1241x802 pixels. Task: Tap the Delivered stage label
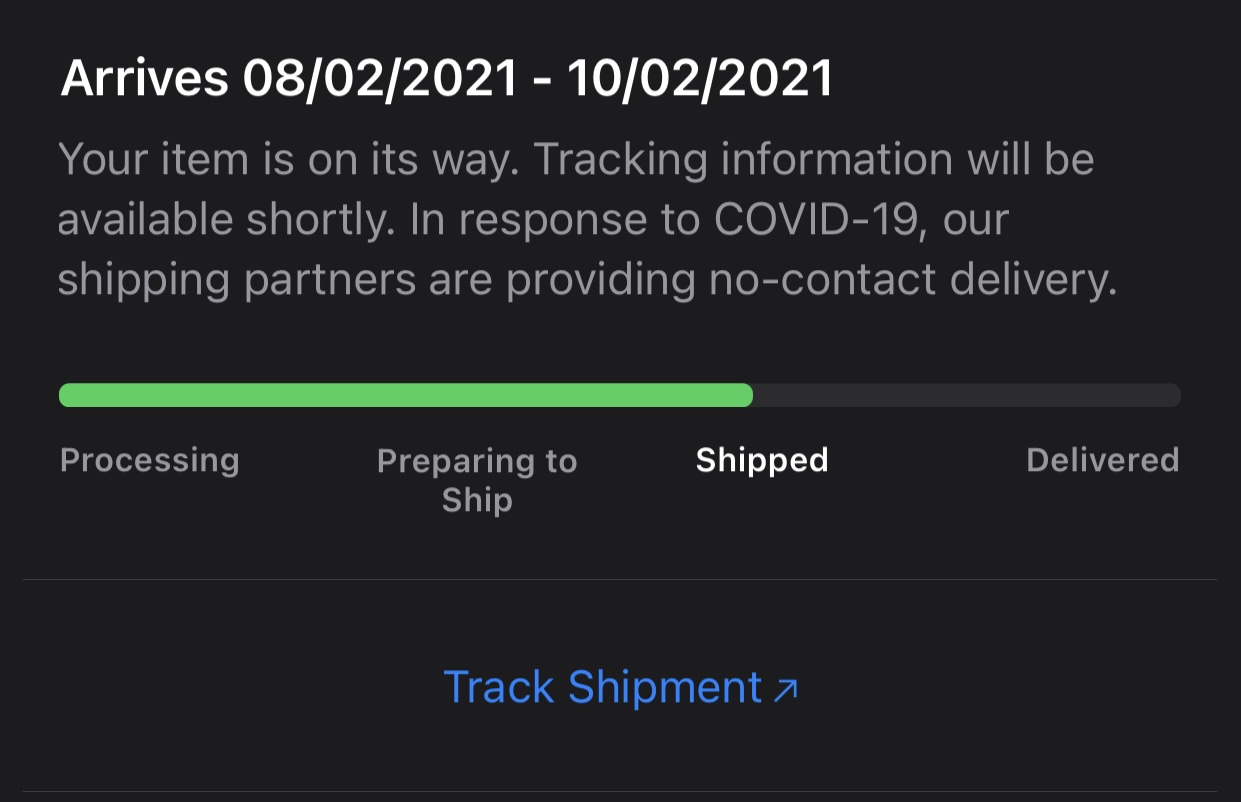coord(1103,460)
